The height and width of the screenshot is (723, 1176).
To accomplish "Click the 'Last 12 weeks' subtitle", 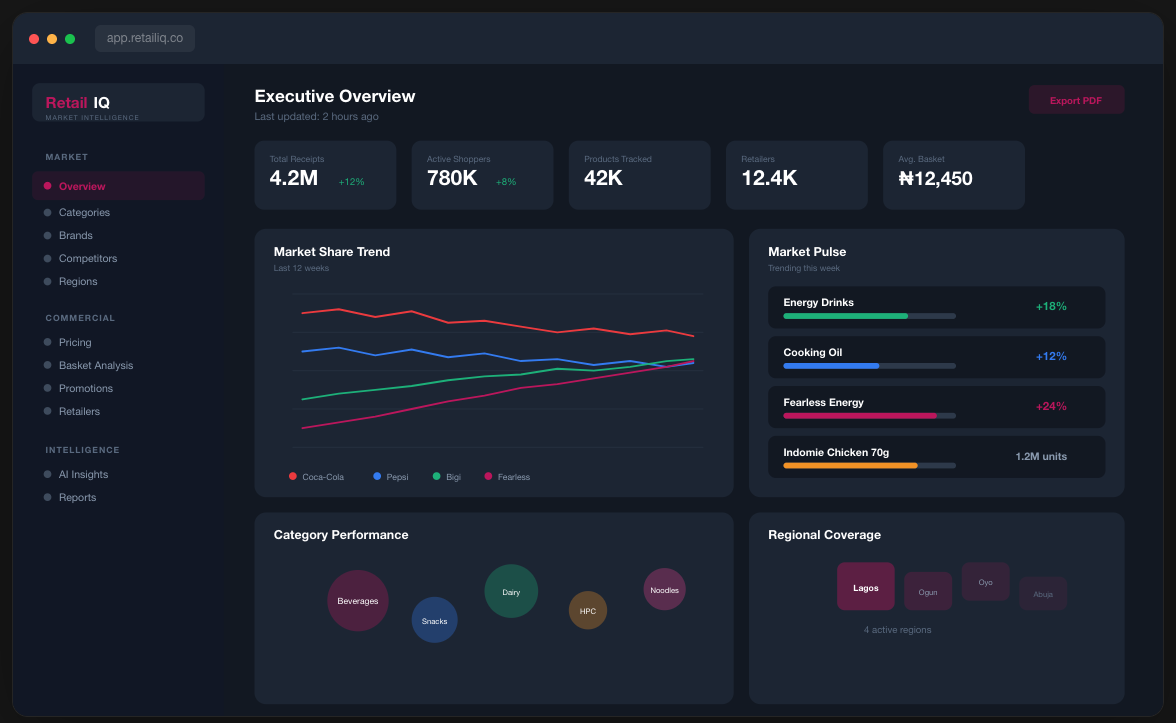I will [x=301, y=268].
